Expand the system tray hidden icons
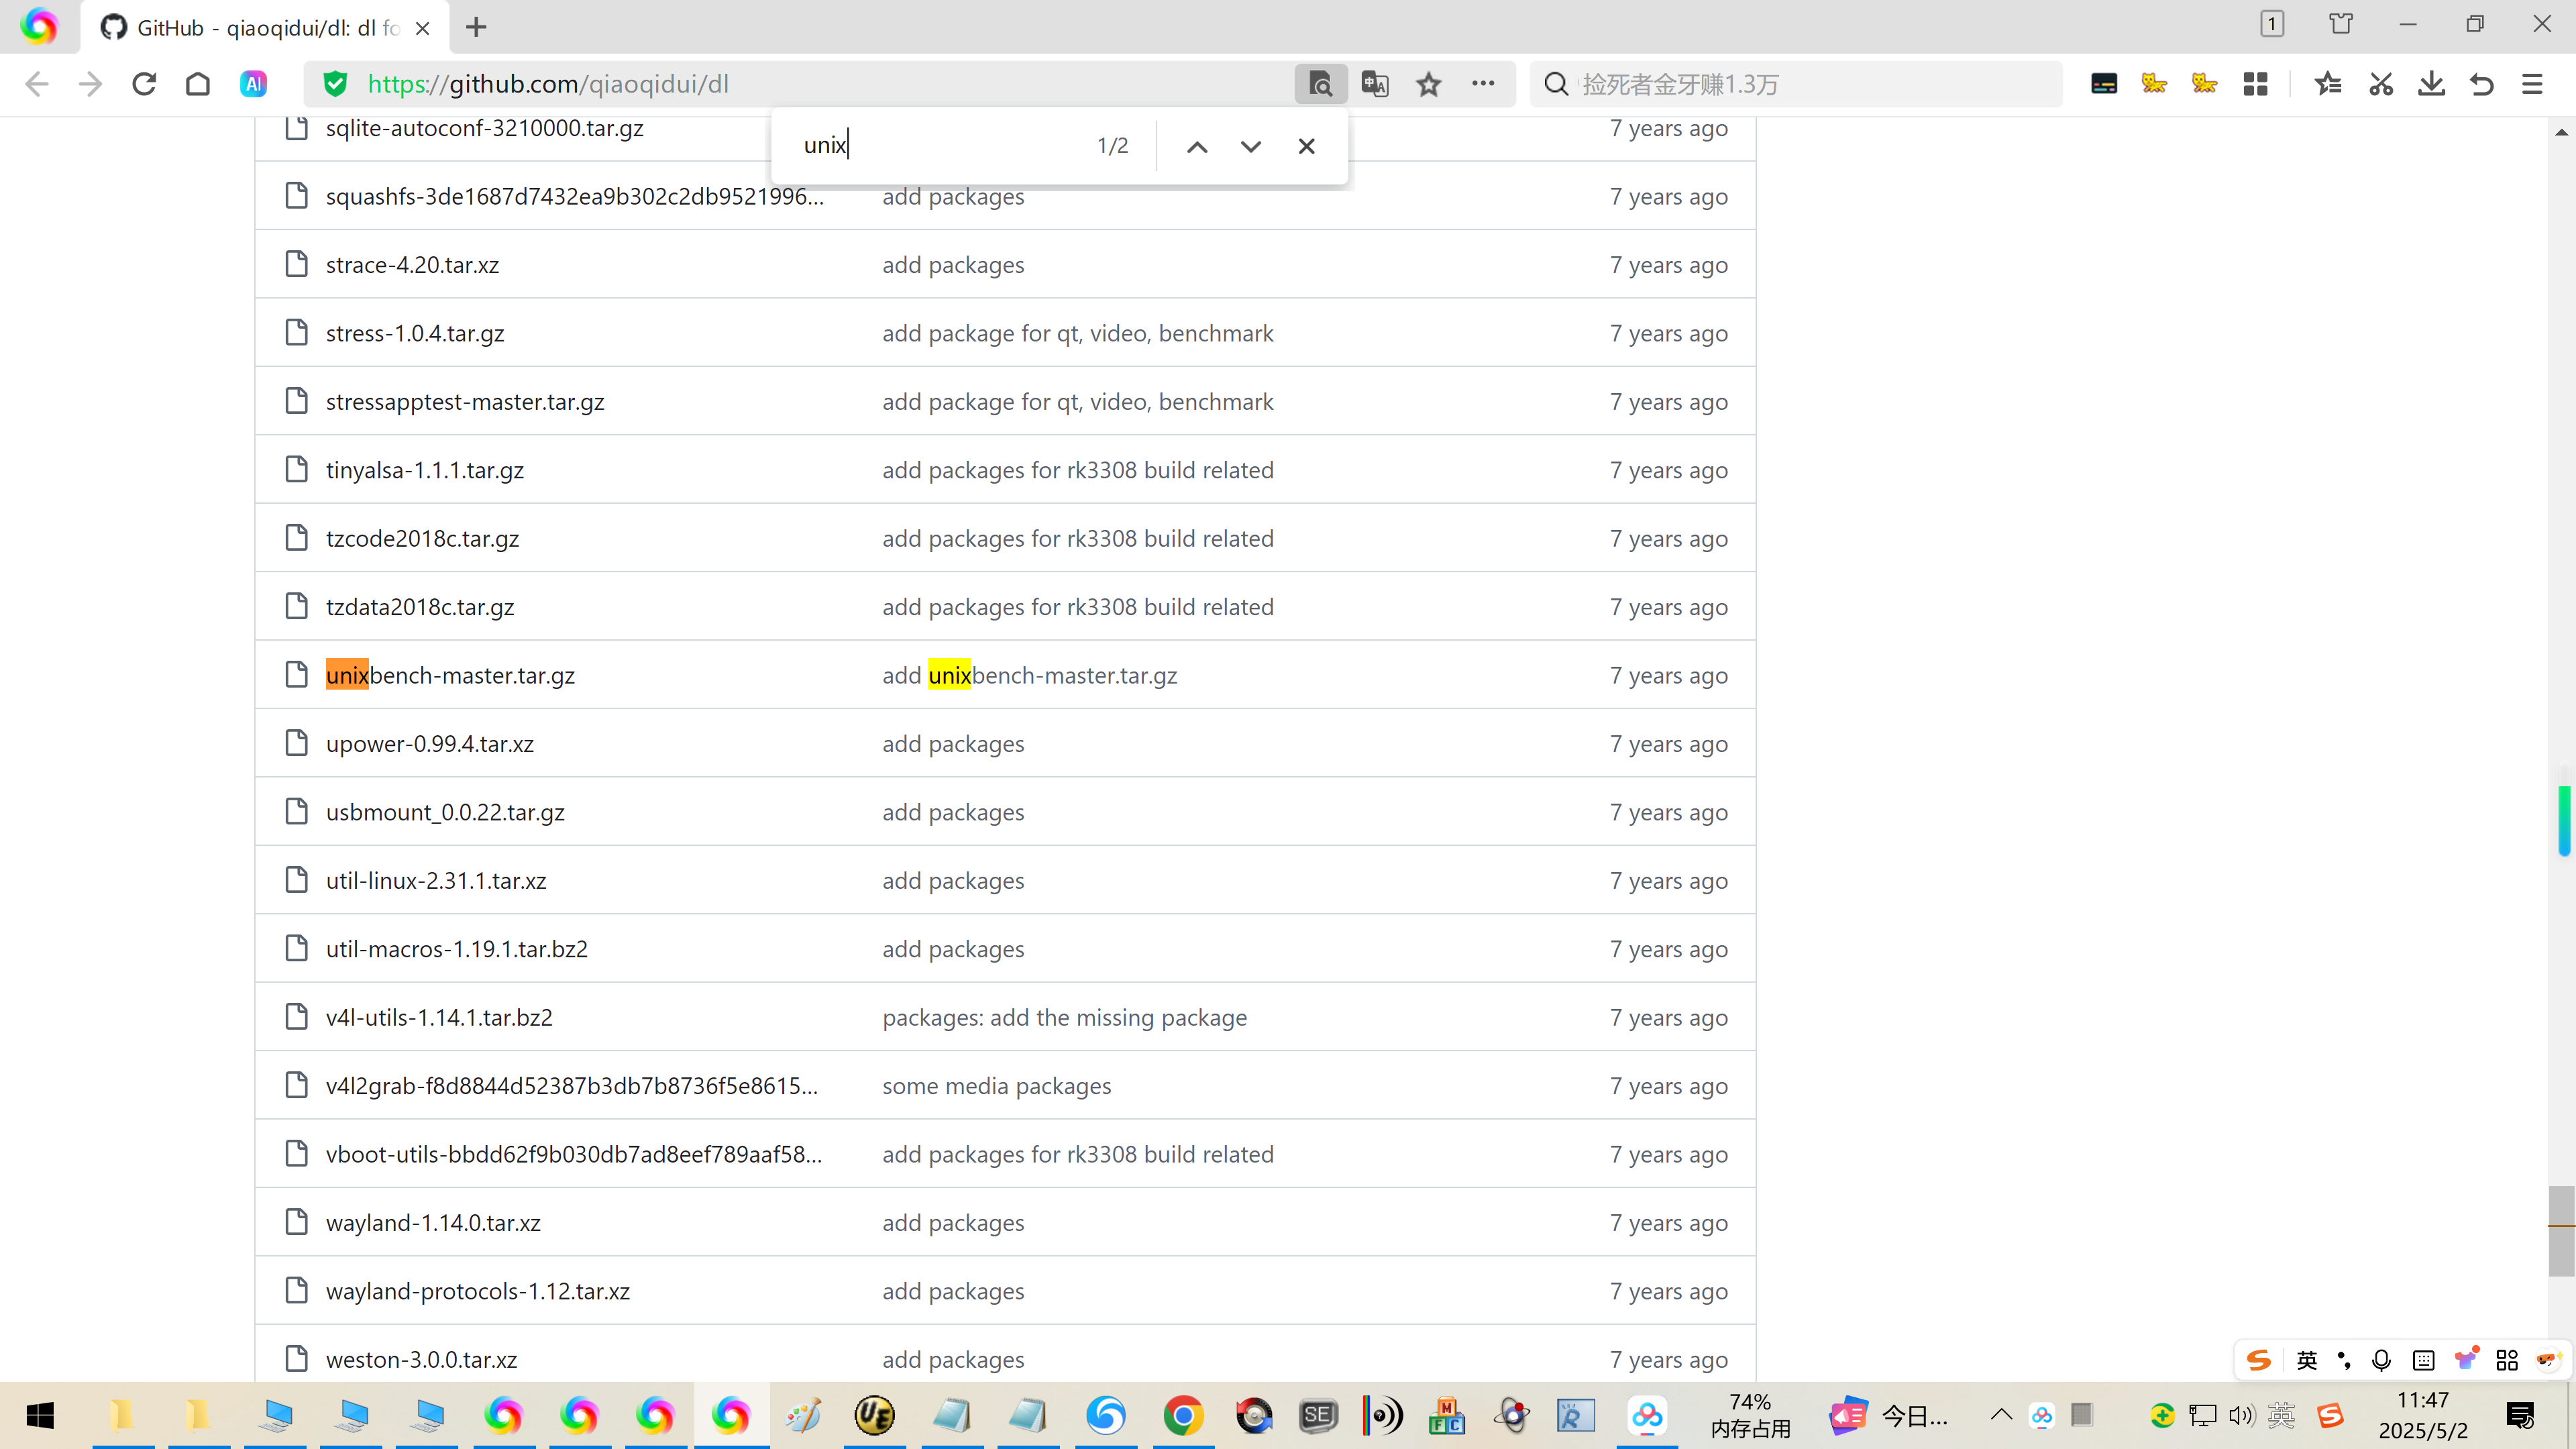Image resolution: width=2576 pixels, height=1449 pixels. coord(2001,1414)
